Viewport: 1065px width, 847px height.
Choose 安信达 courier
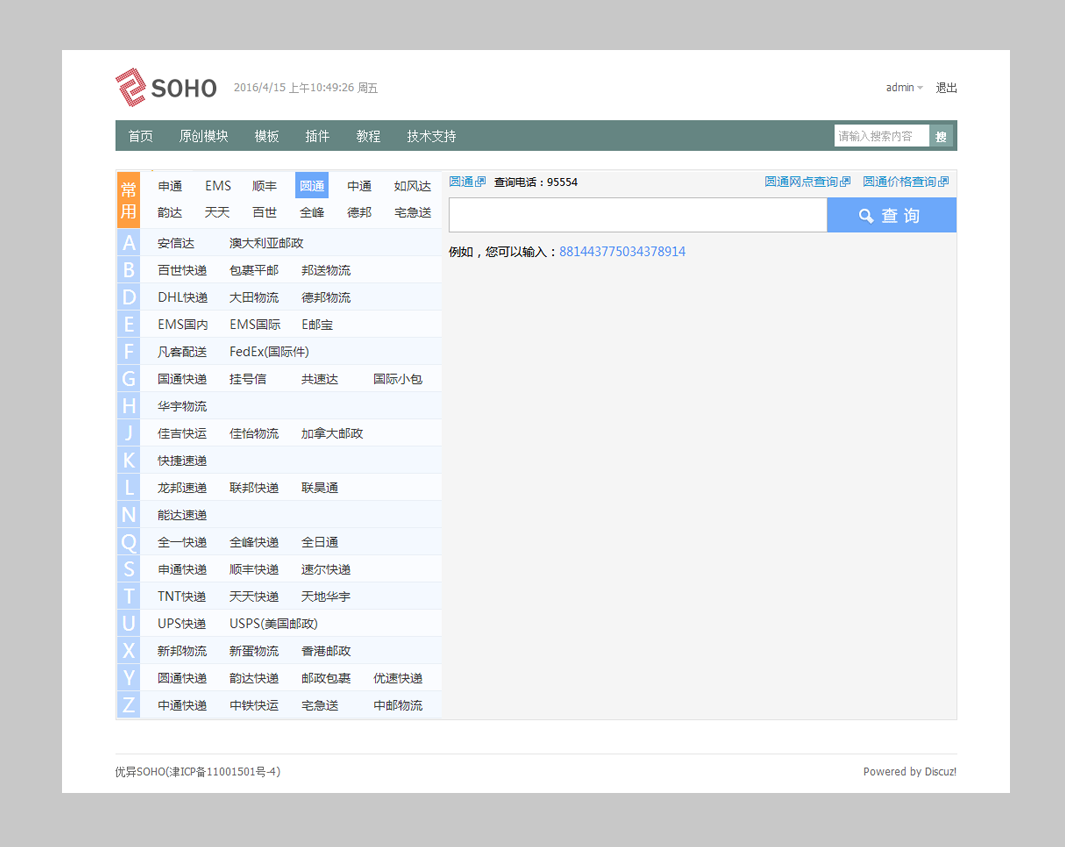click(x=176, y=243)
